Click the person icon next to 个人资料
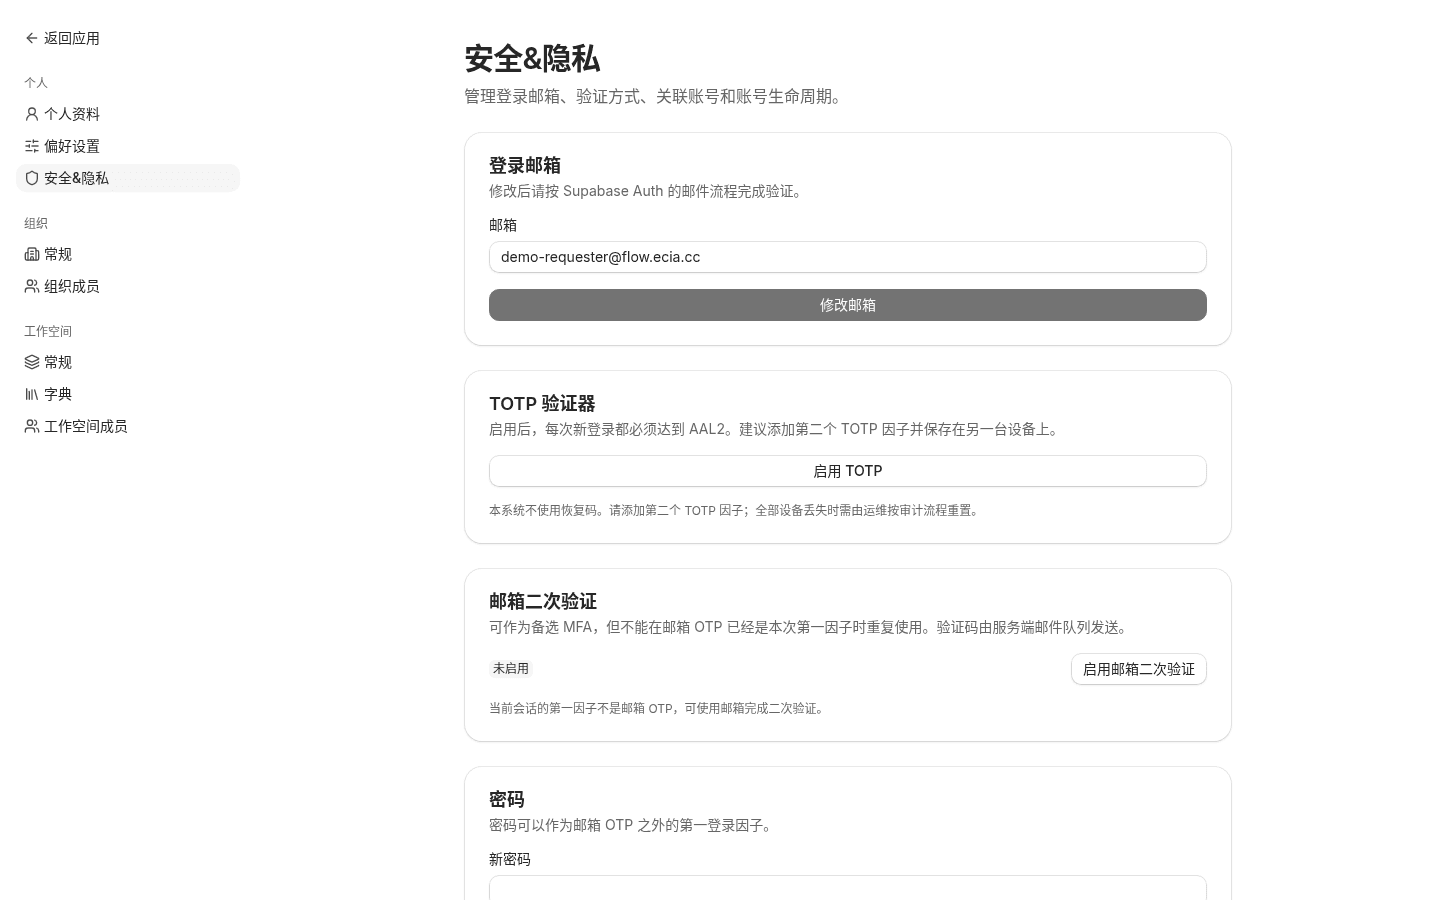Screen dimensions: 1440x900 [32, 114]
